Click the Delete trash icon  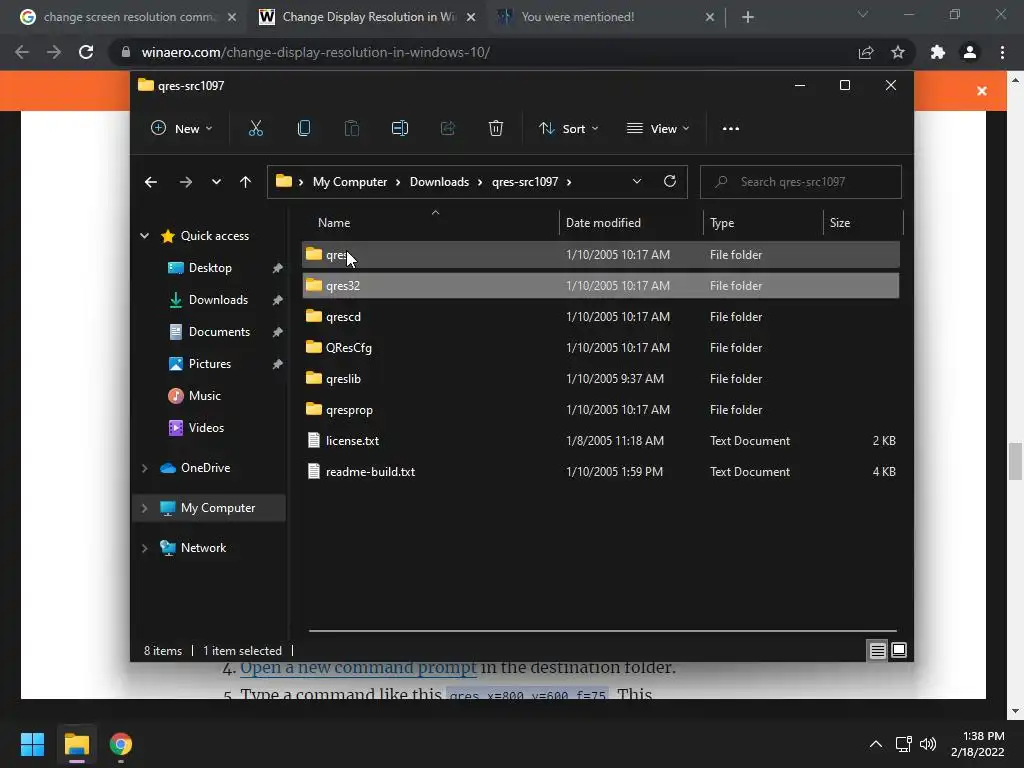point(496,129)
